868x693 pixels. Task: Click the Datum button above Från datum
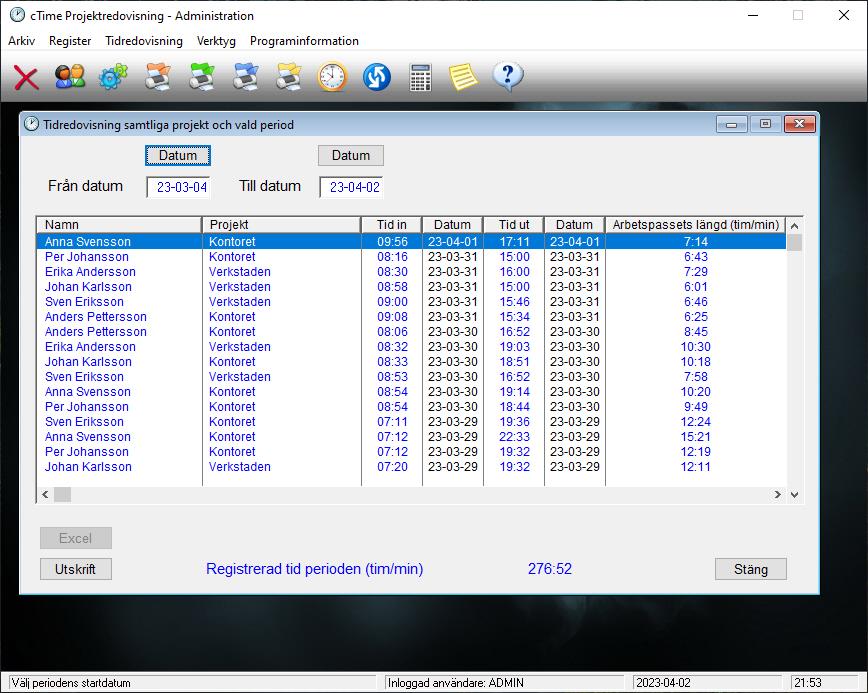pyautogui.click(x=178, y=156)
